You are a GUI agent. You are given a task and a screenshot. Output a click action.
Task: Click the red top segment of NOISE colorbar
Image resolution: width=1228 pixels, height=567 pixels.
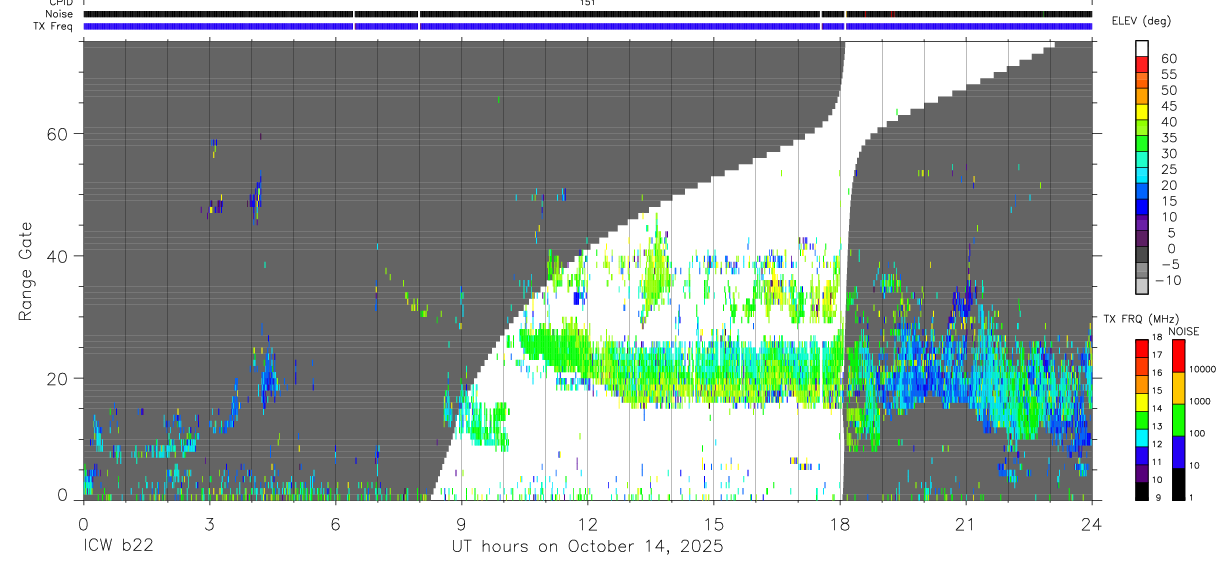1178,356
